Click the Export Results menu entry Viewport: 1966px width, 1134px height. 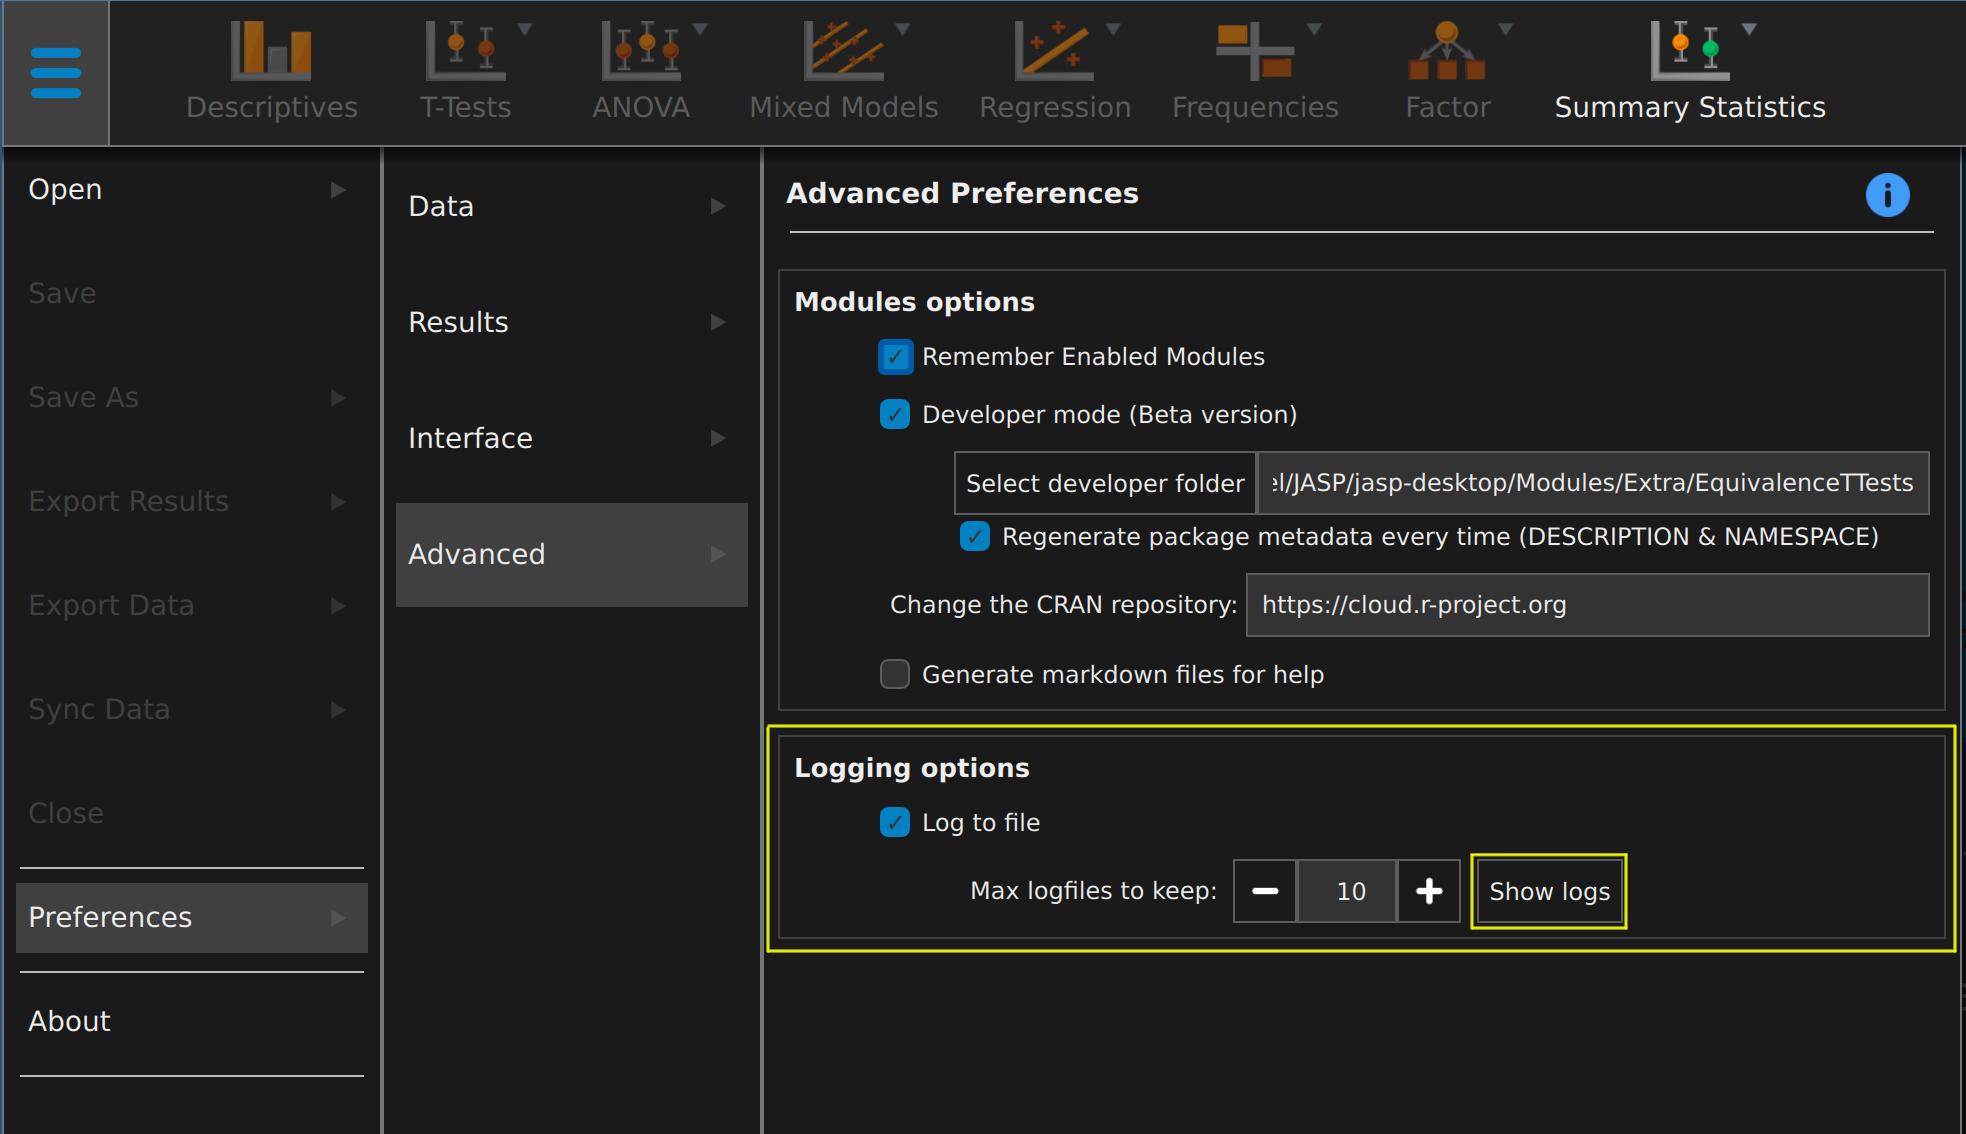pyautogui.click(x=190, y=502)
